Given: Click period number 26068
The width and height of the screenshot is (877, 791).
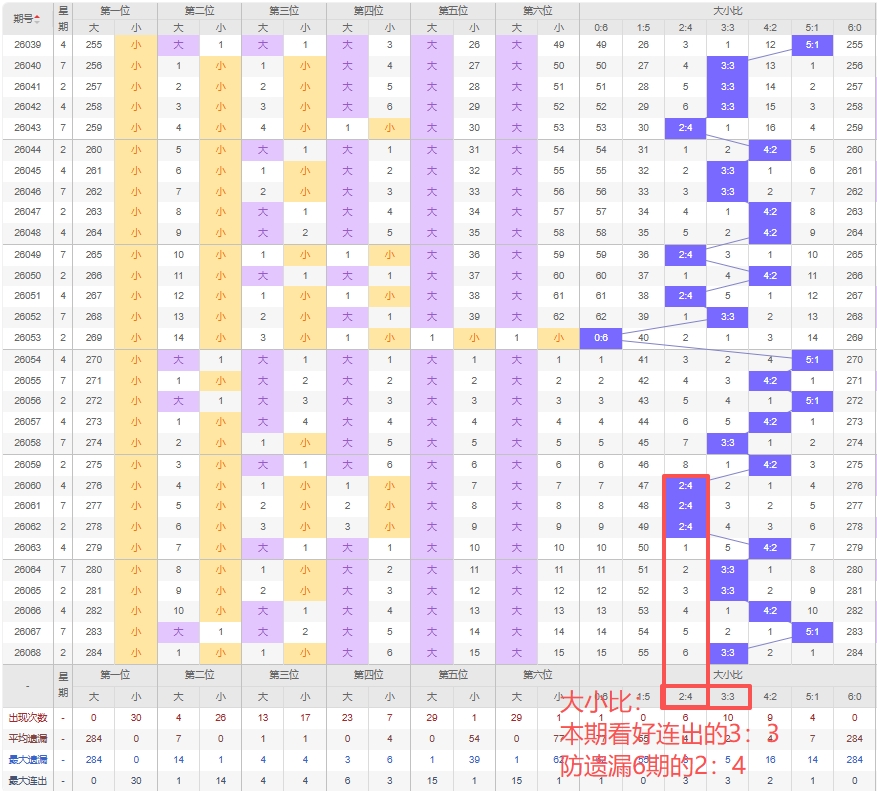Looking at the screenshot, I should click(x=28, y=652).
